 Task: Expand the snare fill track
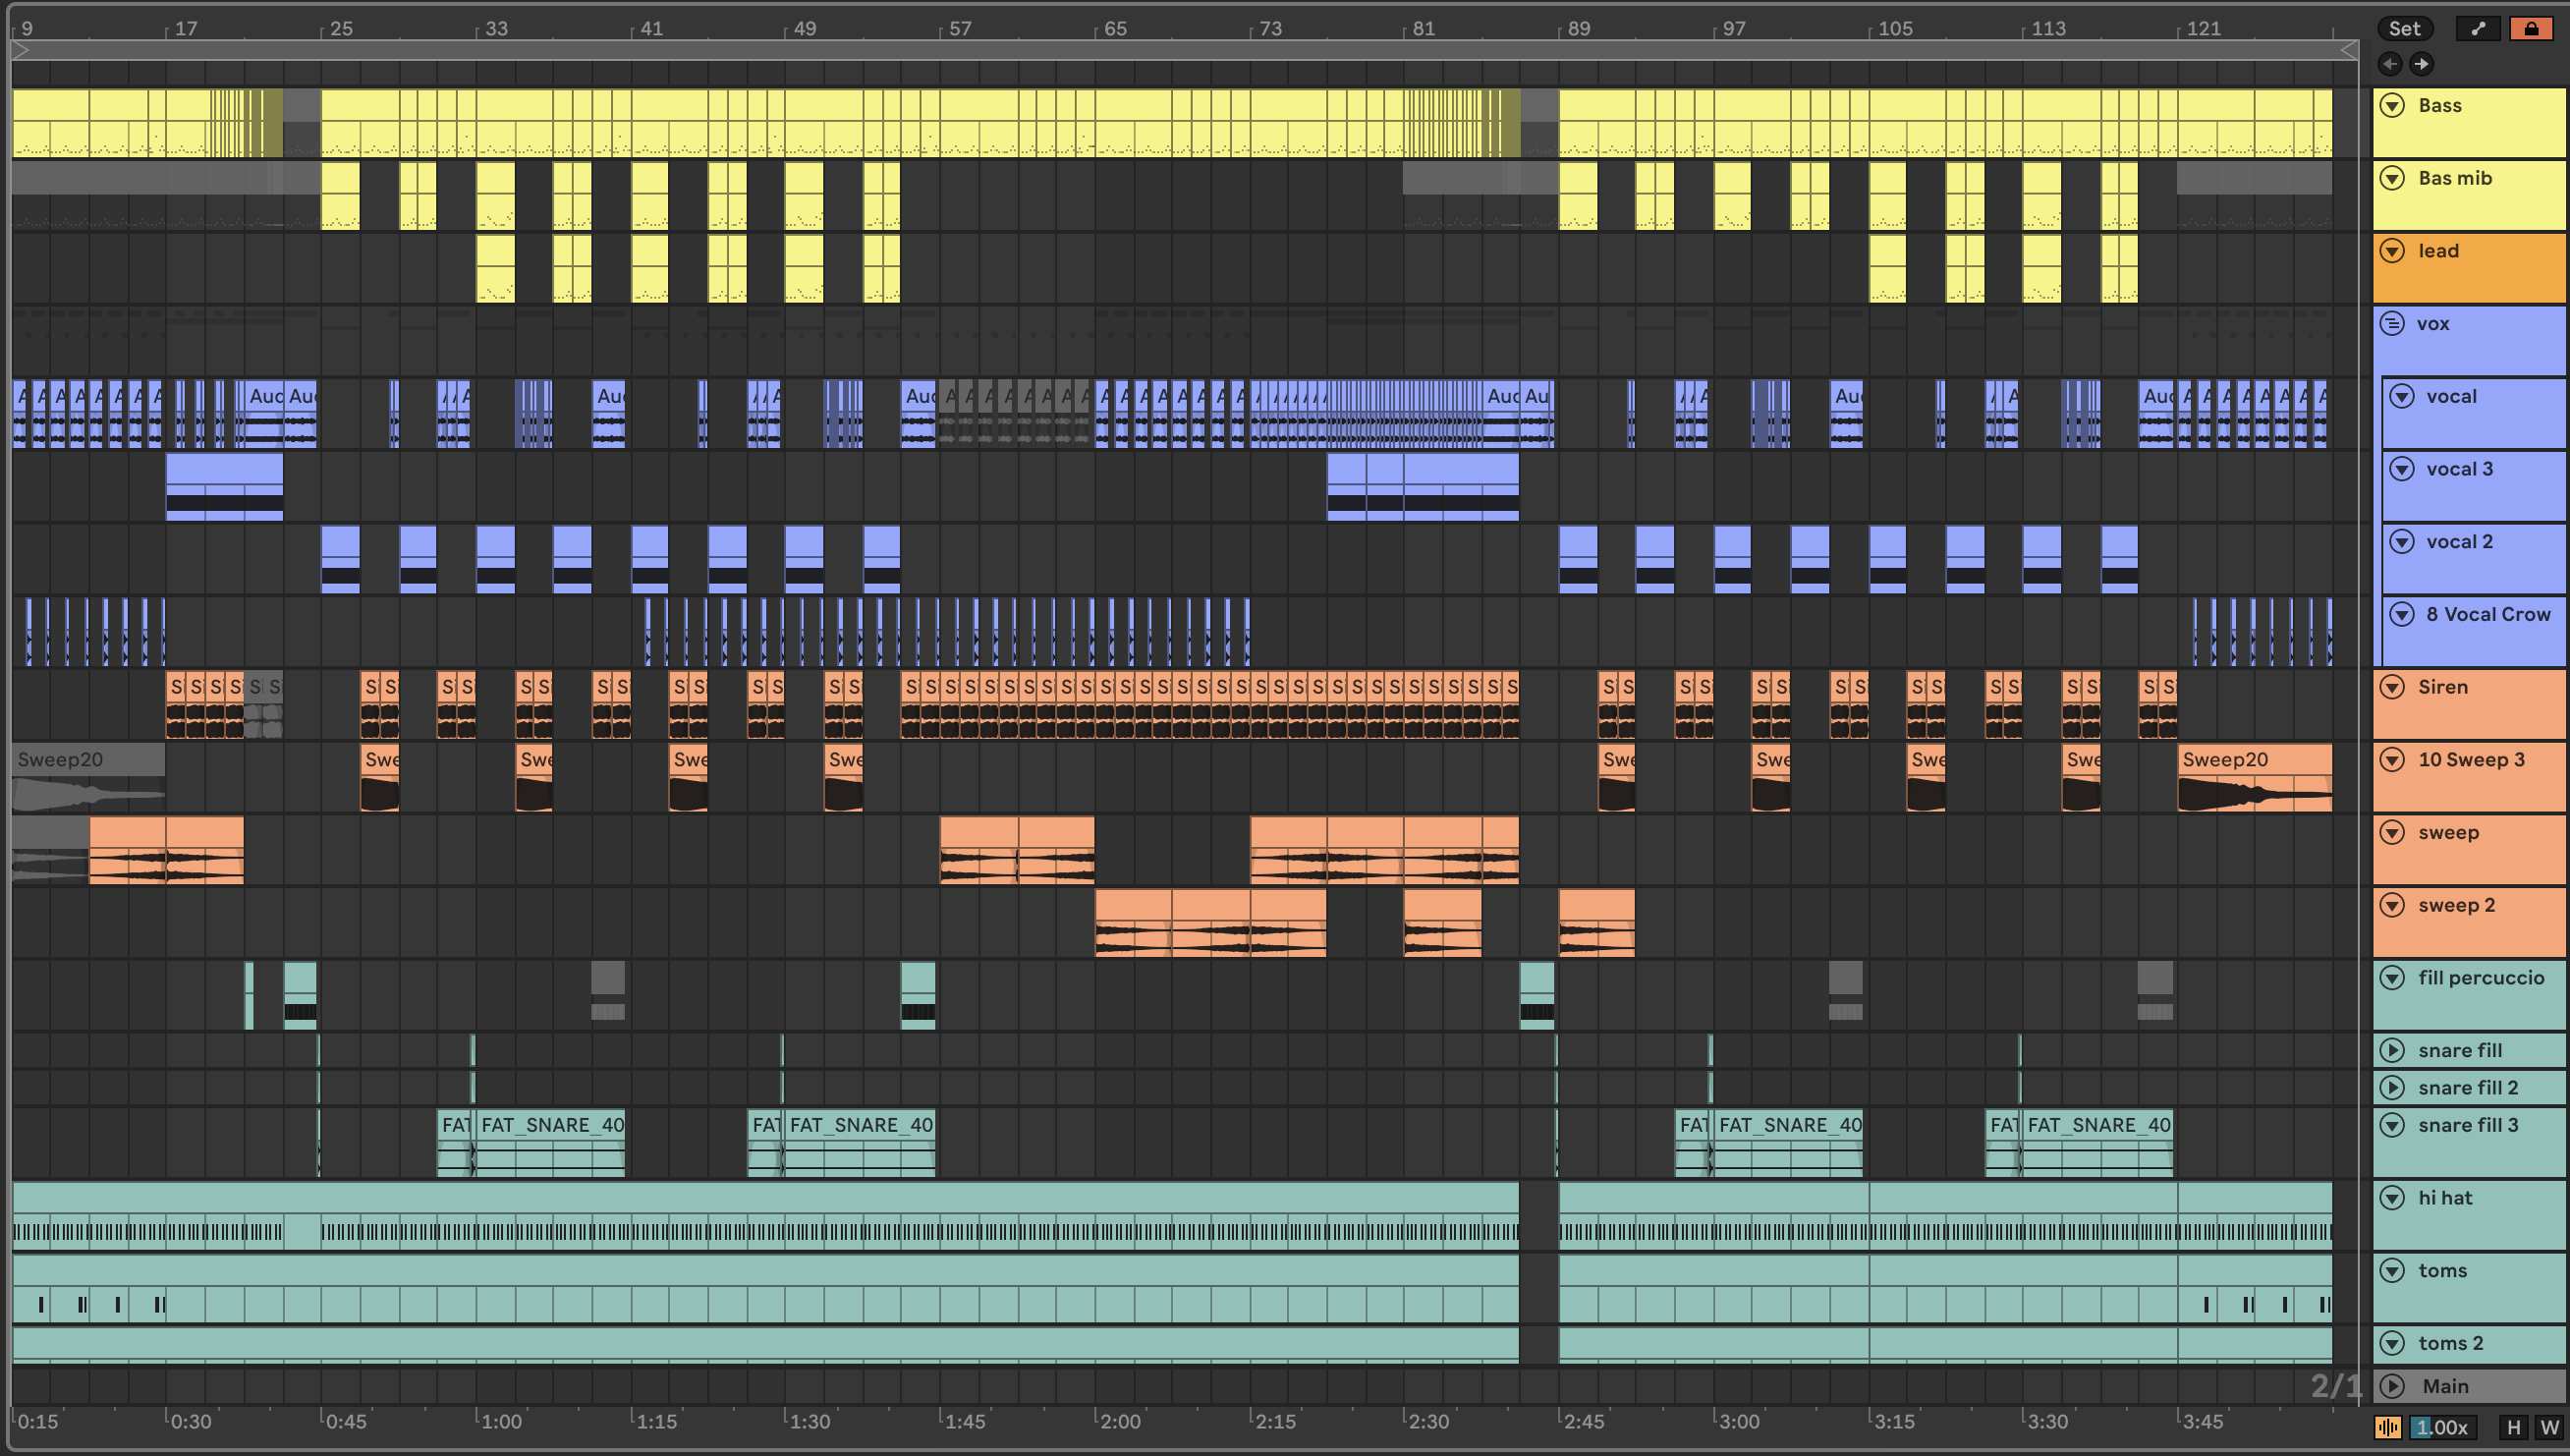(x=2392, y=1050)
